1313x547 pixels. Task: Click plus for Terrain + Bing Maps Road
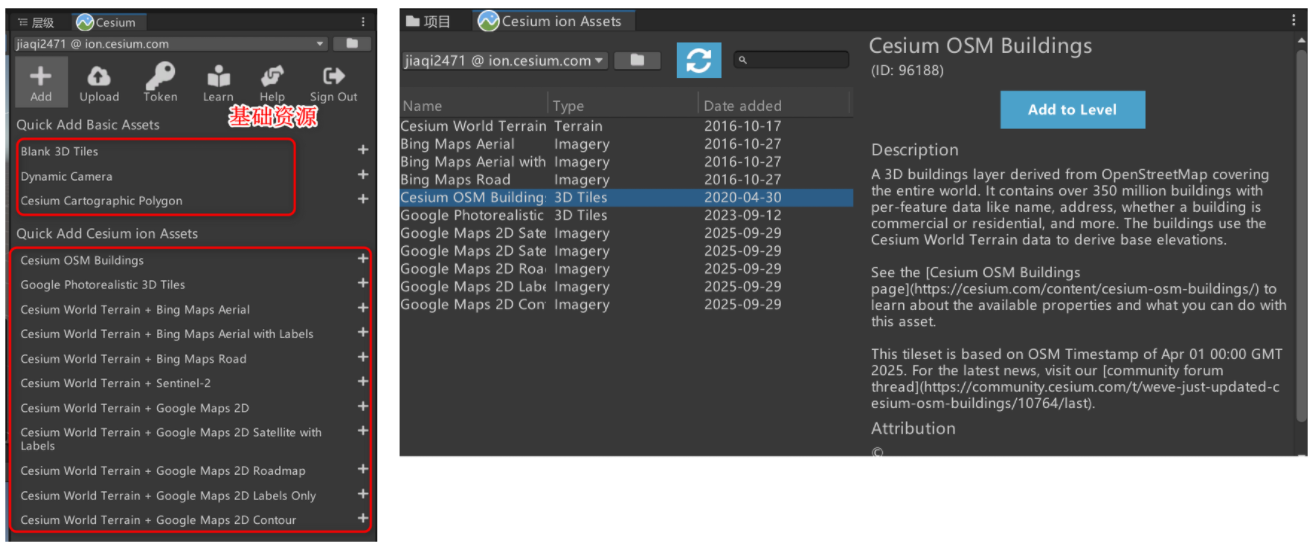(x=363, y=357)
